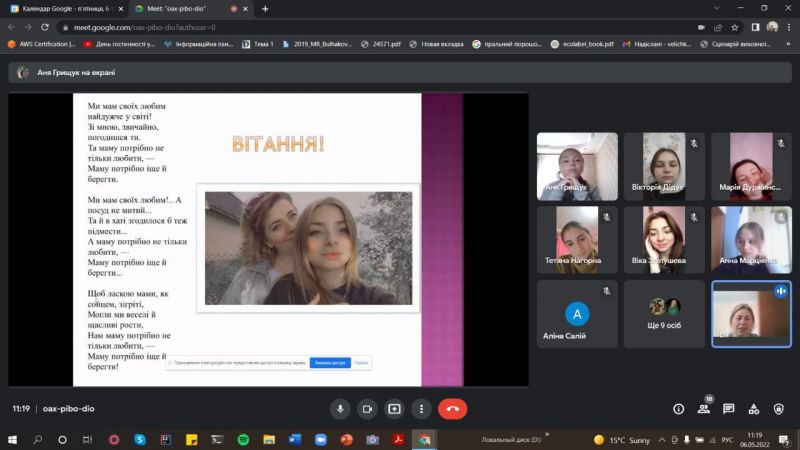Select Вікторія Дідух participant tile

[x=664, y=166]
